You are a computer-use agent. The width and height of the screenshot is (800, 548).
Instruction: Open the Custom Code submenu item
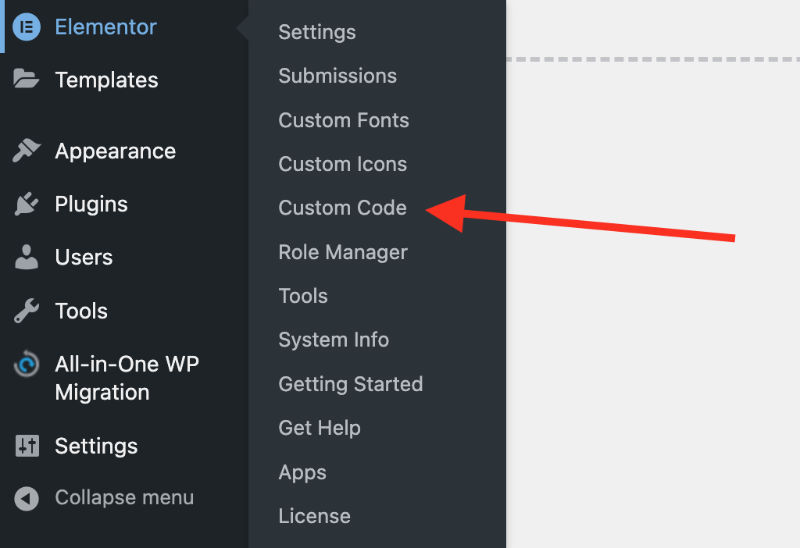(x=343, y=208)
